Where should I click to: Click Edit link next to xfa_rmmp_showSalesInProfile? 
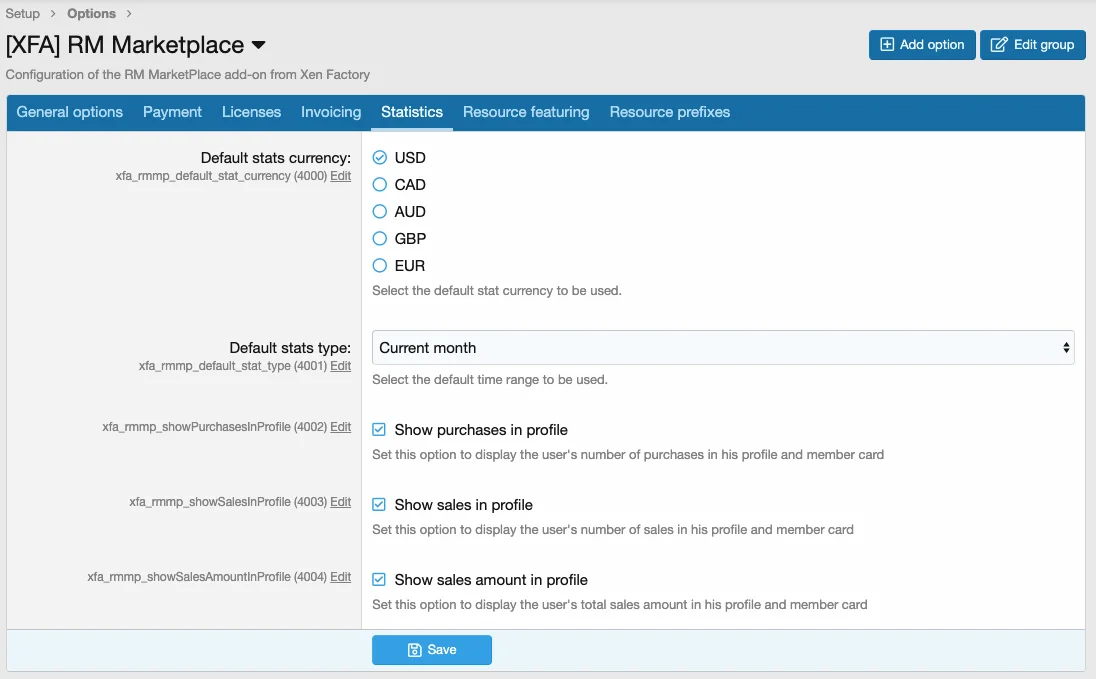point(341,502)
